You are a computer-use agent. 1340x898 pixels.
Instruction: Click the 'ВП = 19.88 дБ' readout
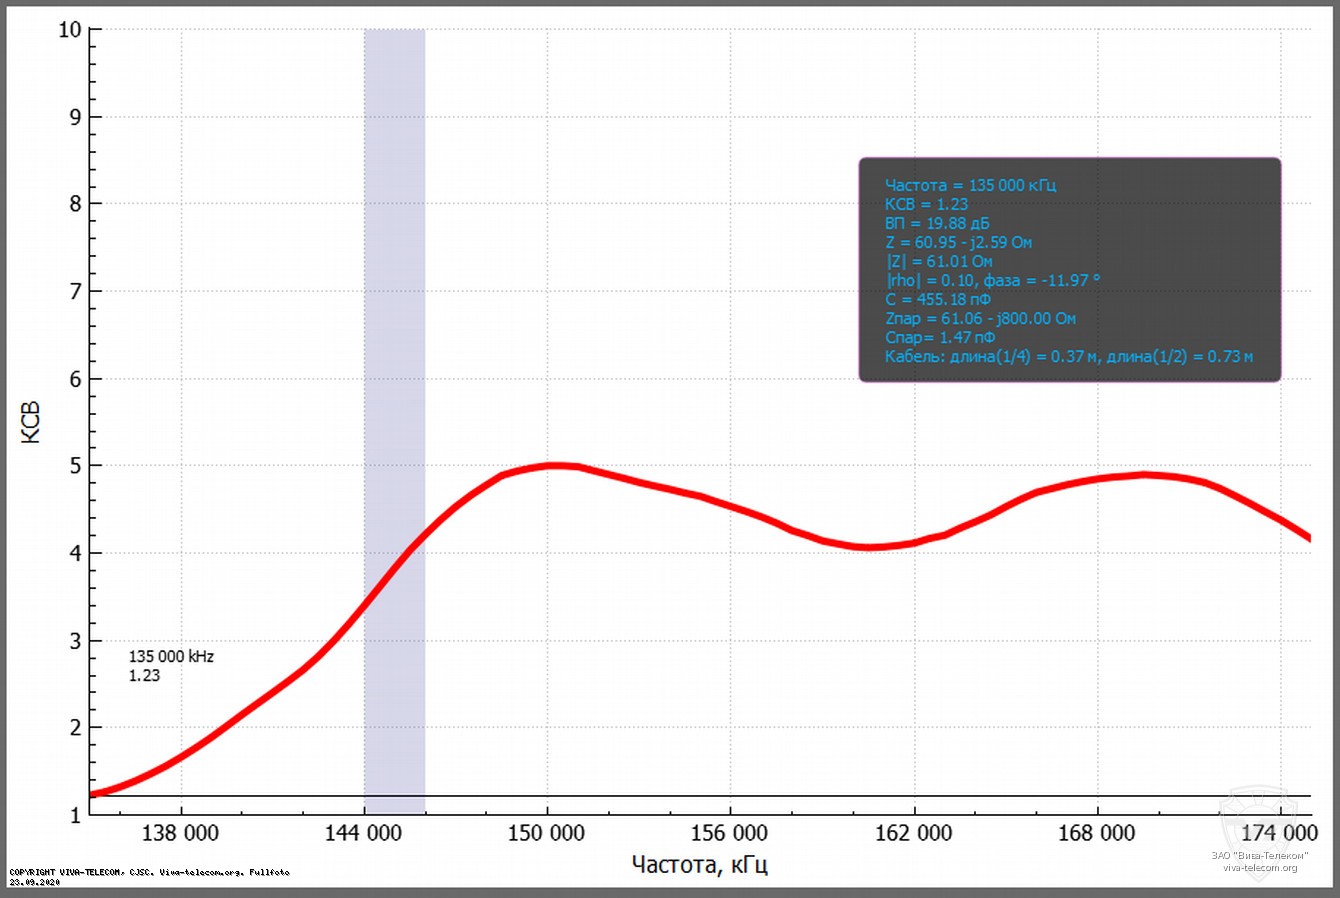(936, 223)
